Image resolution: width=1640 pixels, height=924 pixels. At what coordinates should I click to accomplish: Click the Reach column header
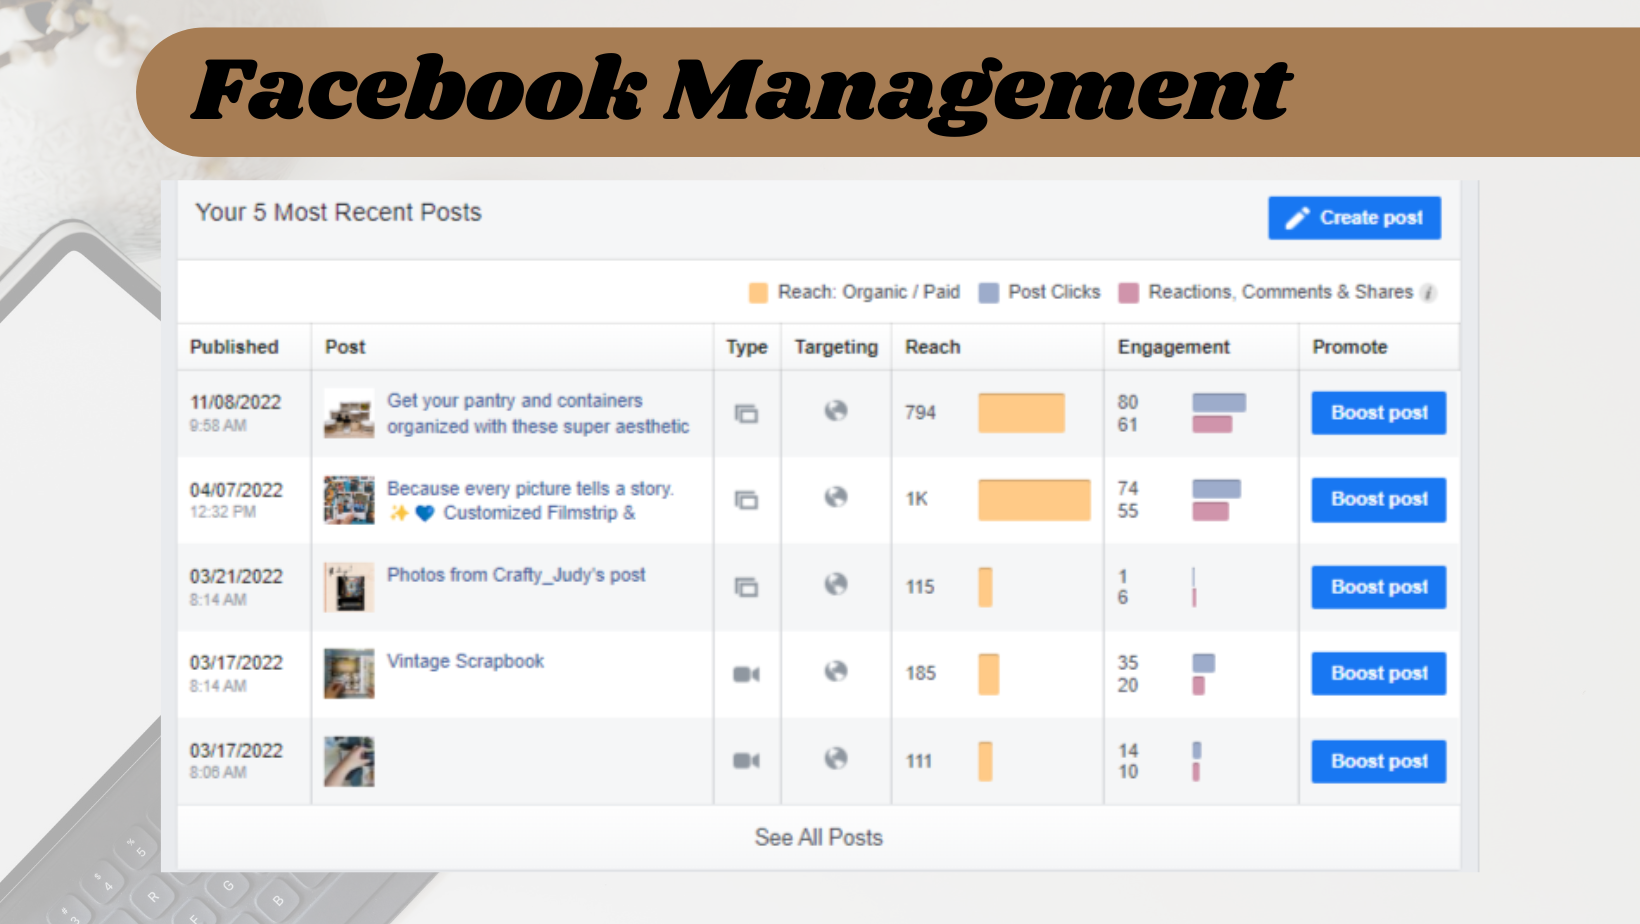[x=932, y=347]
